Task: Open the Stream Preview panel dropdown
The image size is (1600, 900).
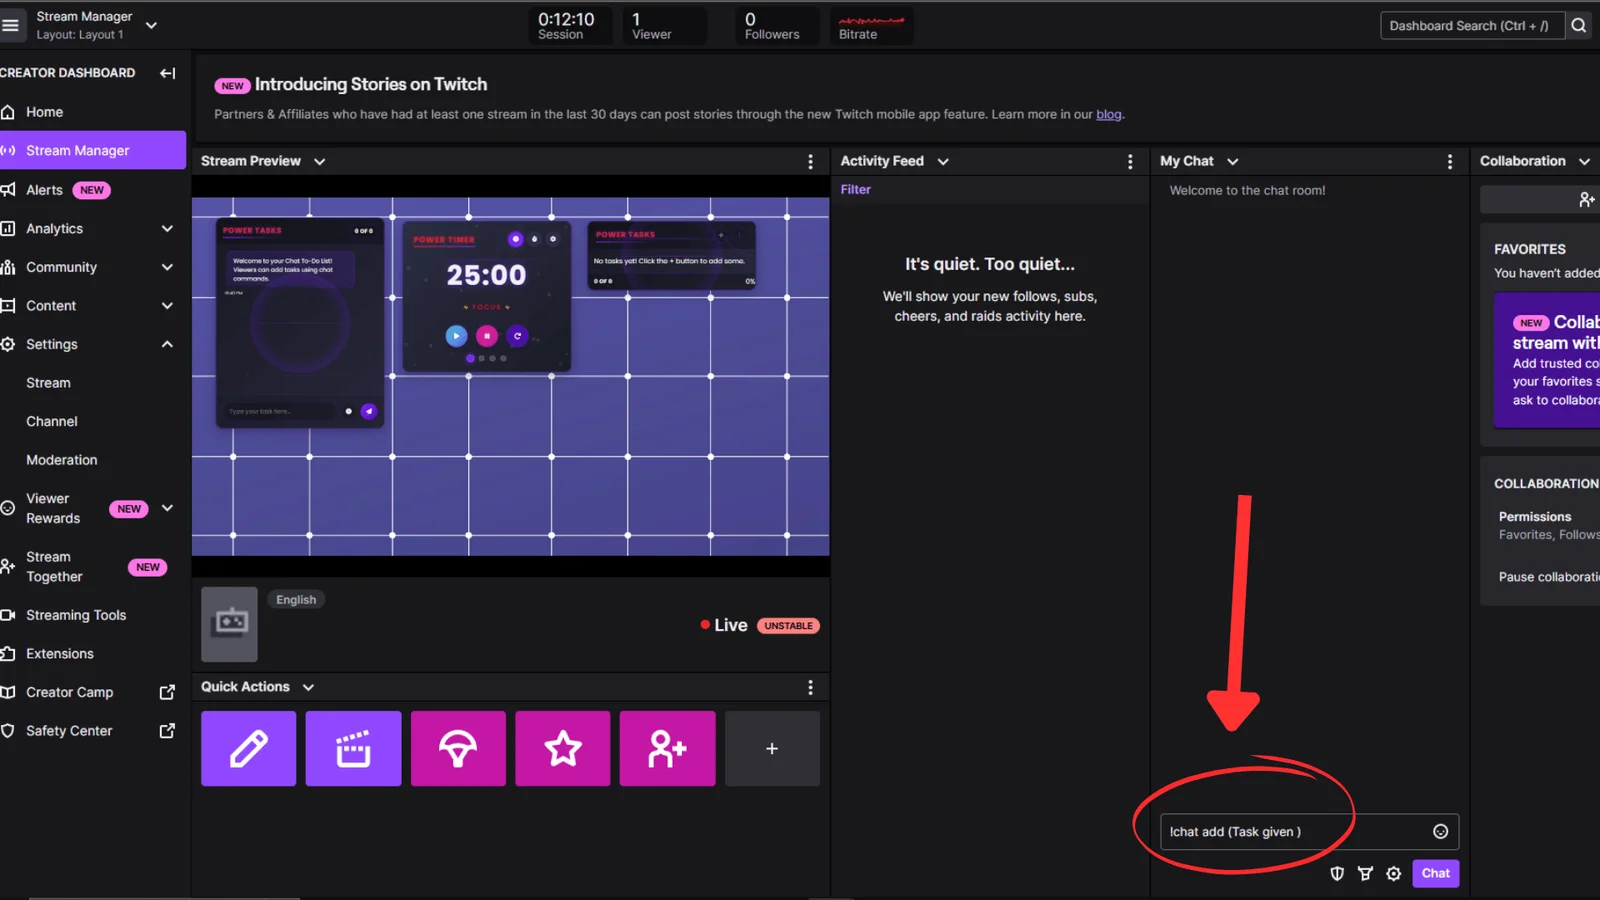Action: coord(319,161)
